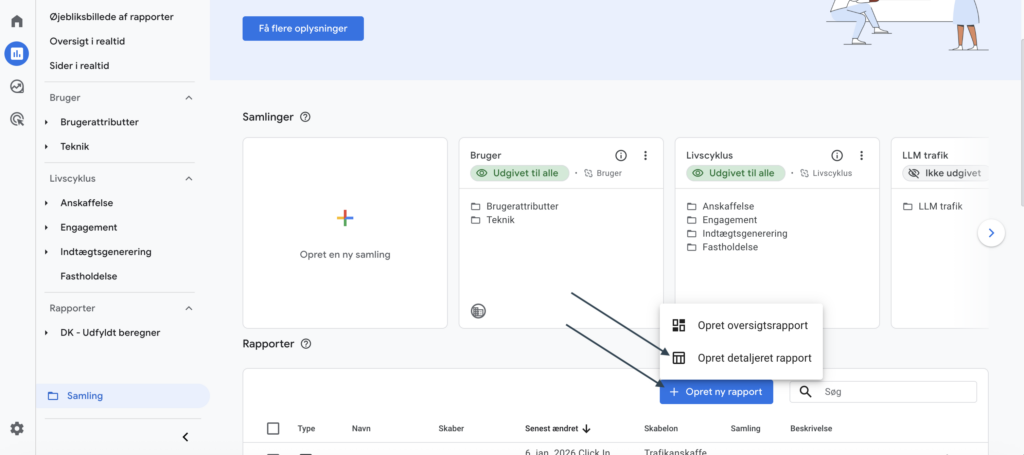Open the Home icon in left rail
Image resolution: width=1024 pixels, height=455 pixels.
[x=17, y=21]
